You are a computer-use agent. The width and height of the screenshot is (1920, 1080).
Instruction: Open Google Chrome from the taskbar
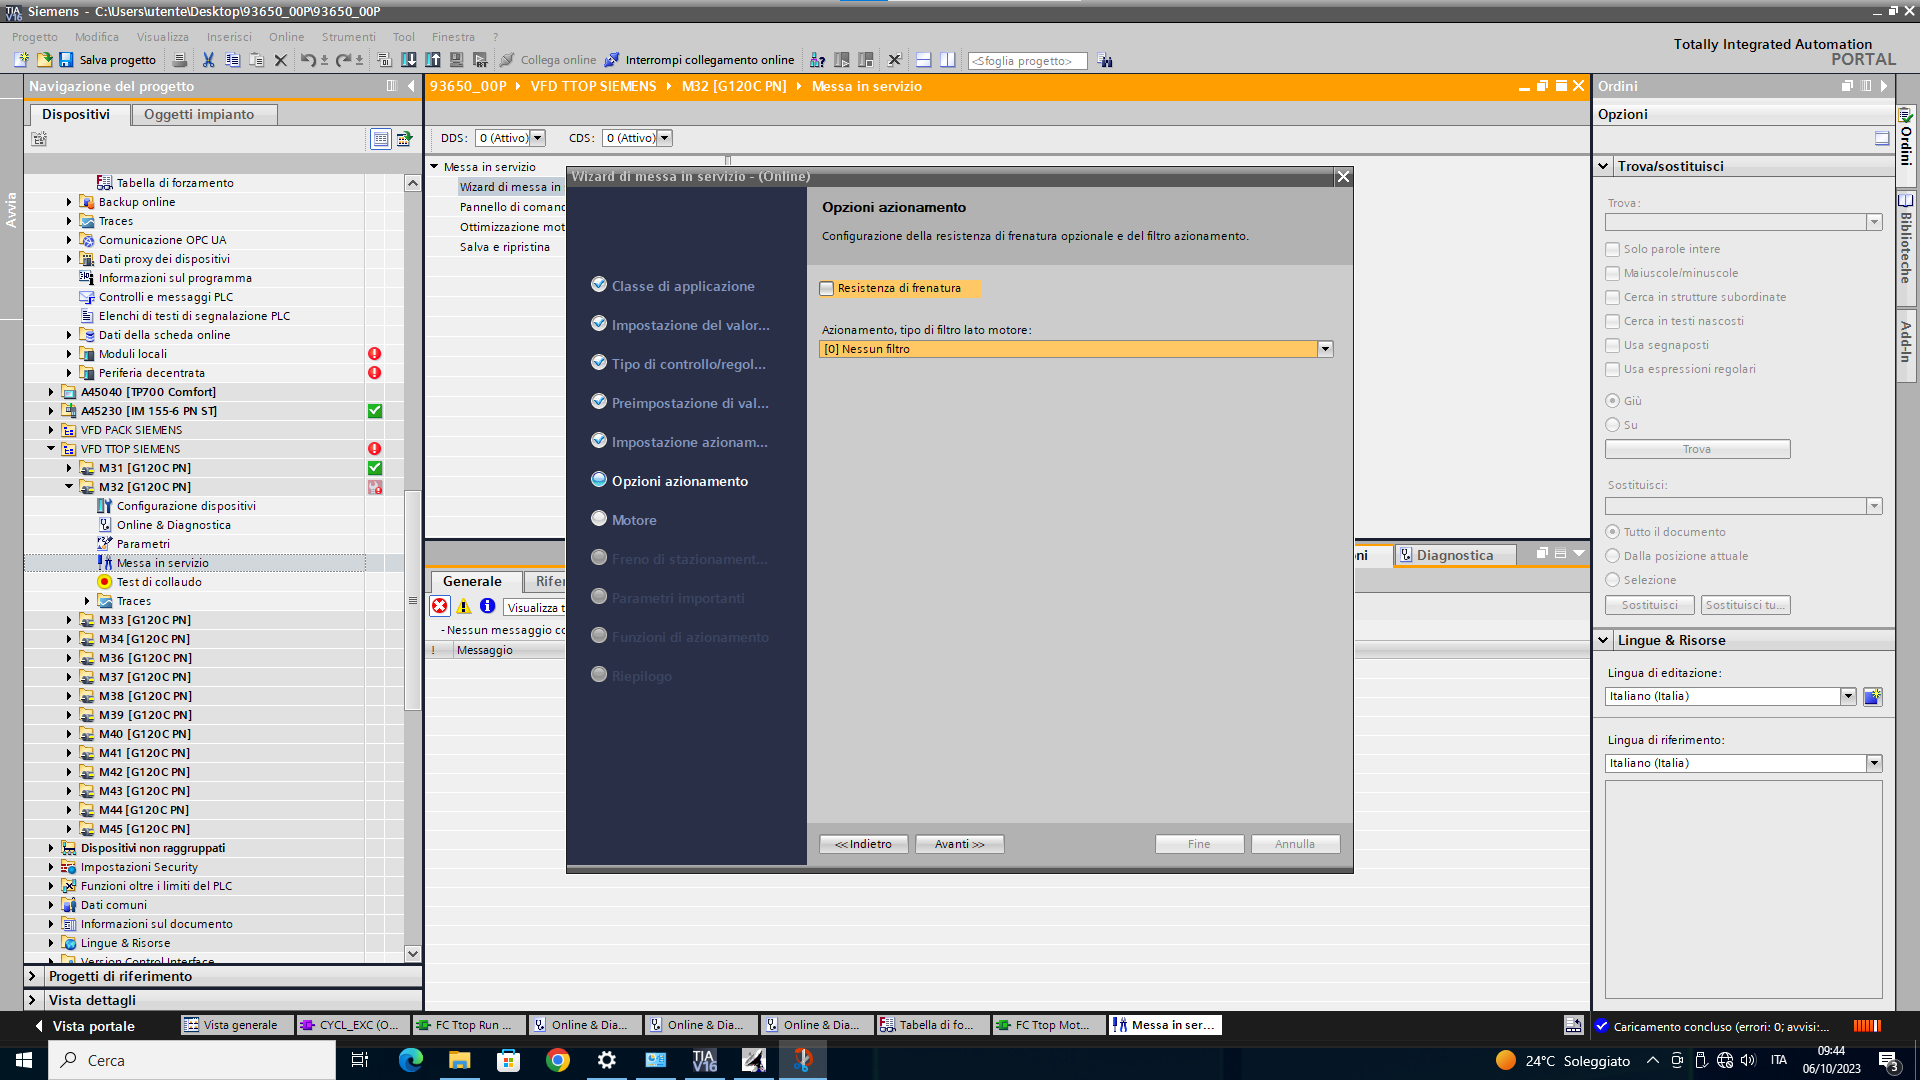point(558,1060)
